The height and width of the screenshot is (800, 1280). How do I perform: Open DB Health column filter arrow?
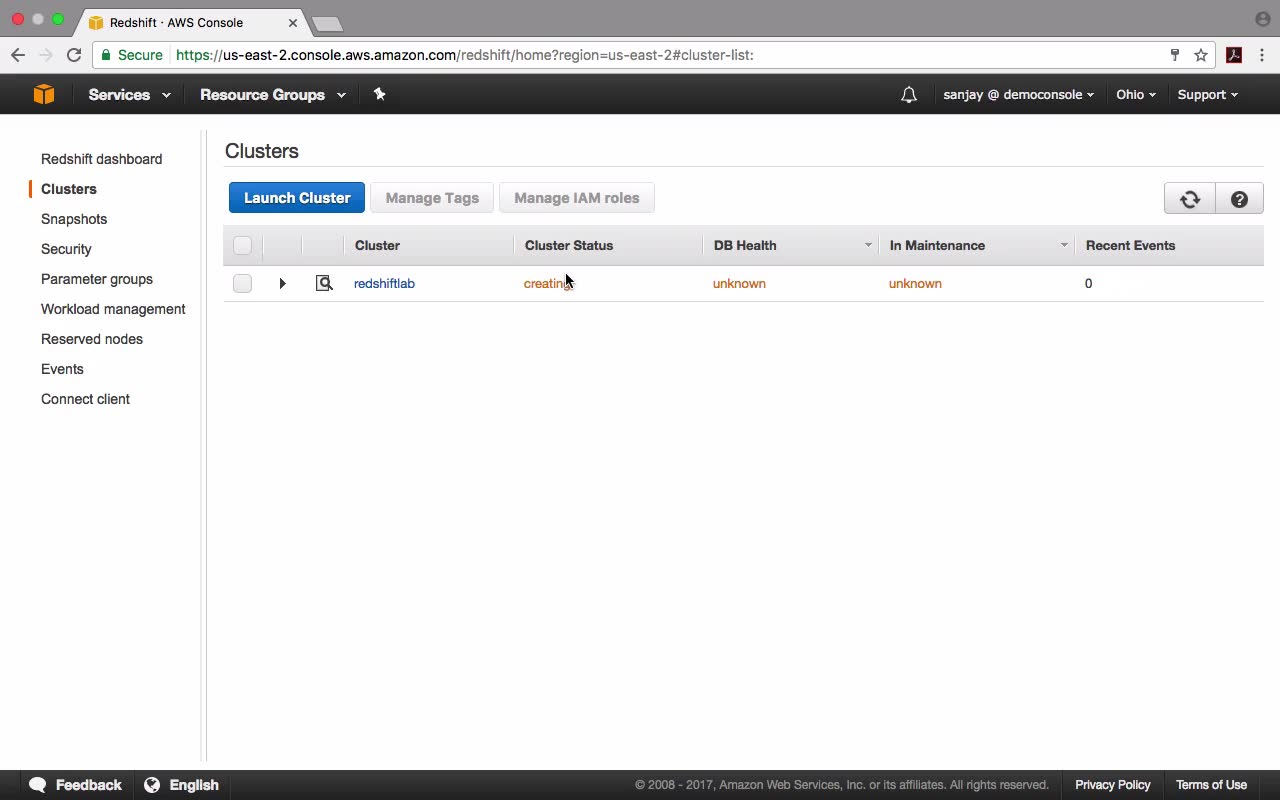868,245
